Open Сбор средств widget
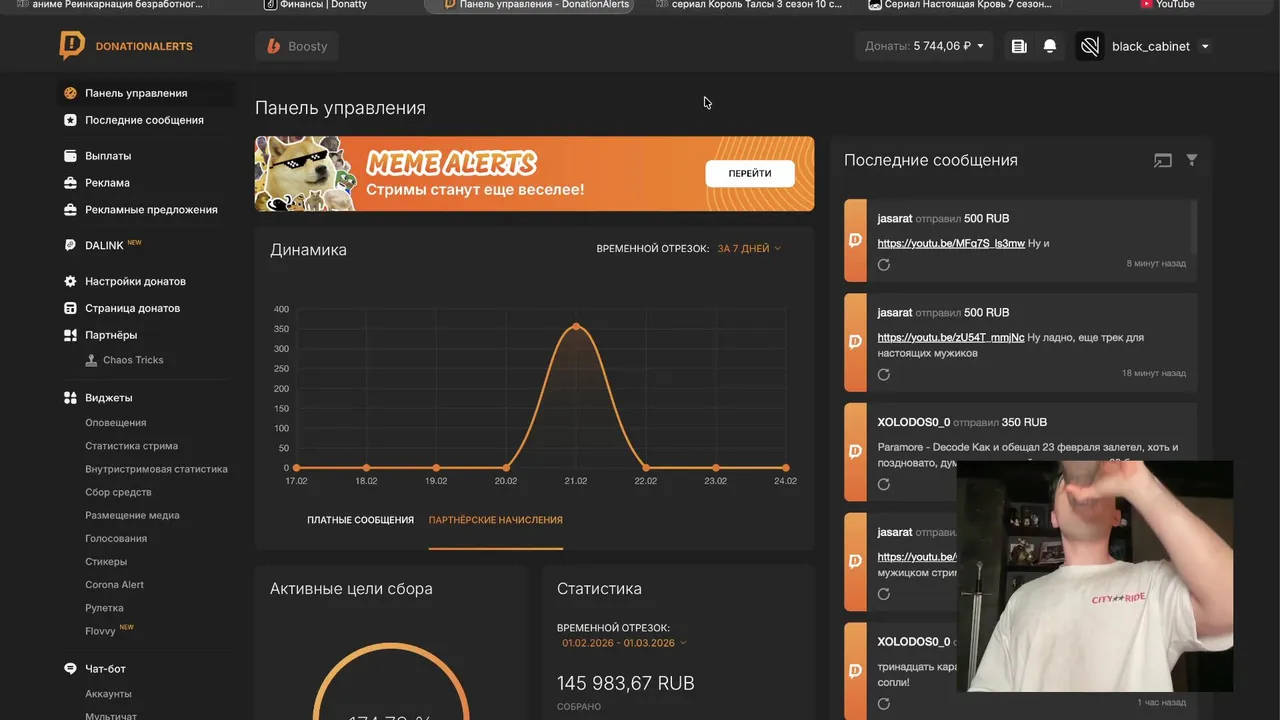Viewport: 1280px width, 720px height. (x=118, y=492)
